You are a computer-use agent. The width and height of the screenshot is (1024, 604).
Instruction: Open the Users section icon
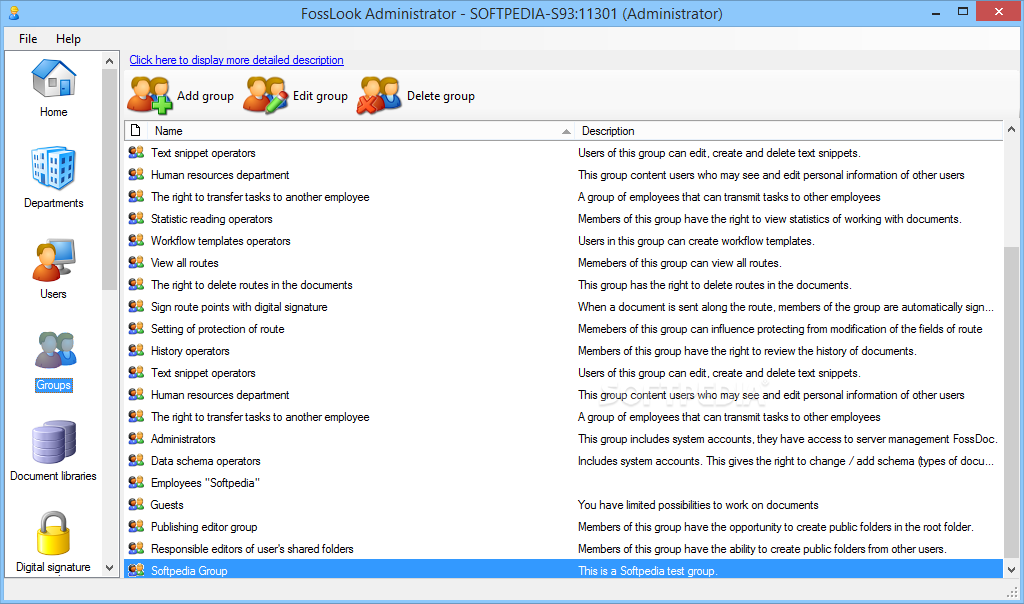pyautogui.click(x=54, y=260)
